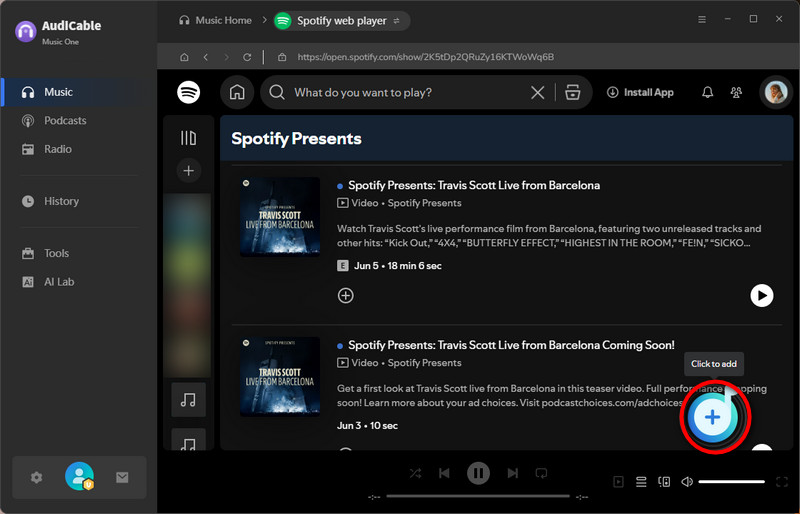Viewport: 800px width, 514px height.
Task: Click the lock icon beside the URL
Action: coord(282,57)
